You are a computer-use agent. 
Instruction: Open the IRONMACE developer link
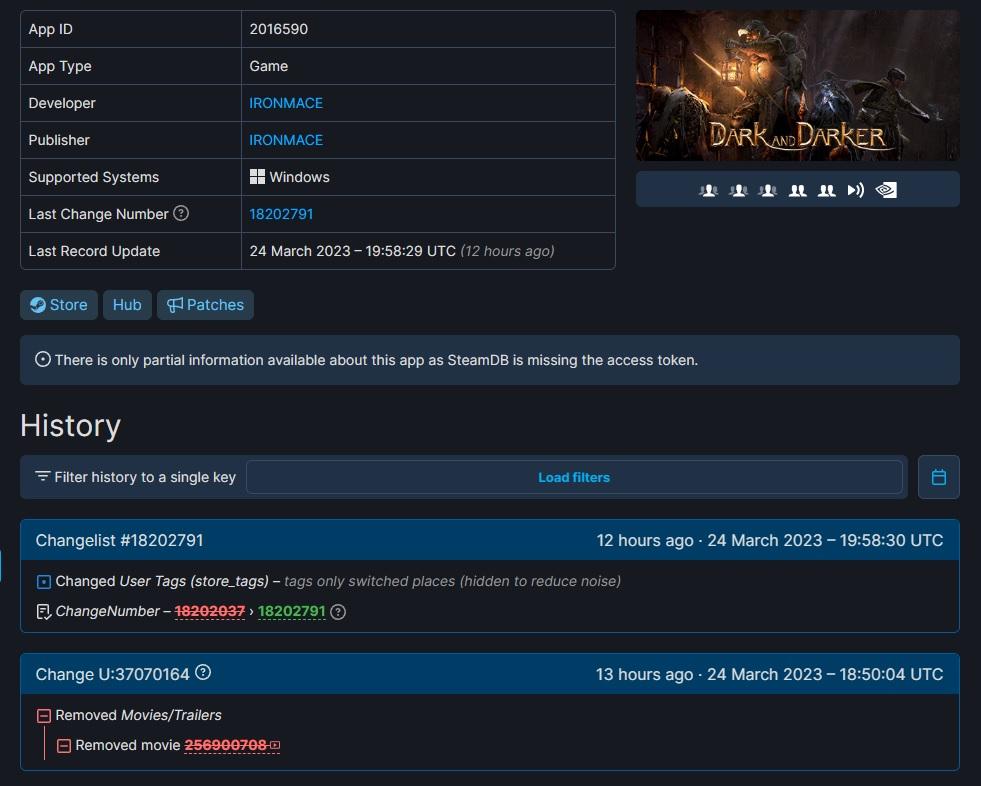point(286,103)
